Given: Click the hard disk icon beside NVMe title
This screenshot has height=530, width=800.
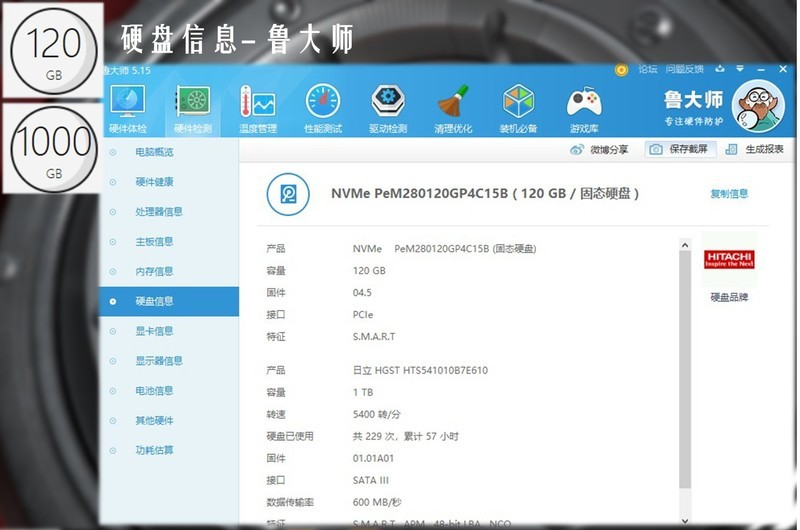Looking at the screenshot, I should coord(288,194).
